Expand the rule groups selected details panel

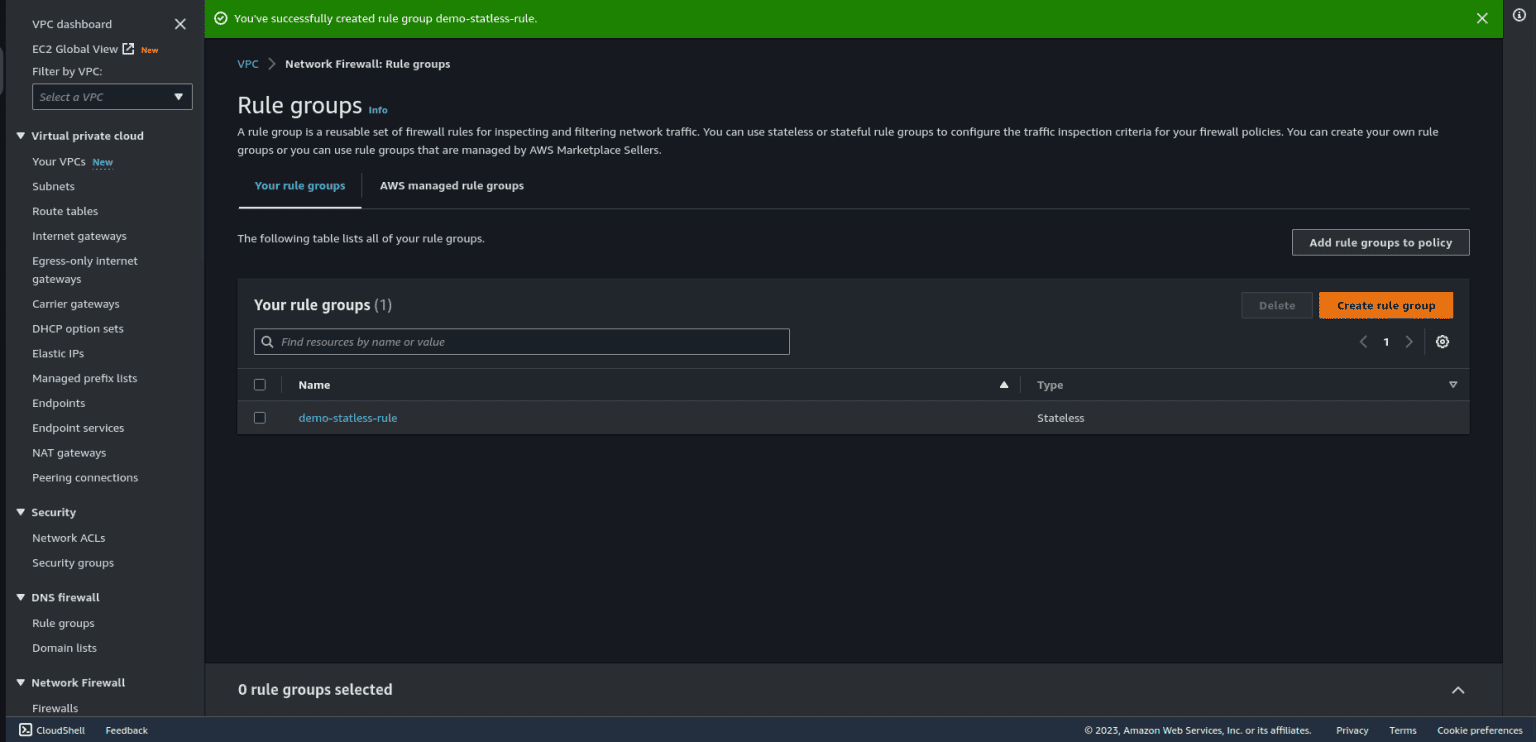(1458, 690)
